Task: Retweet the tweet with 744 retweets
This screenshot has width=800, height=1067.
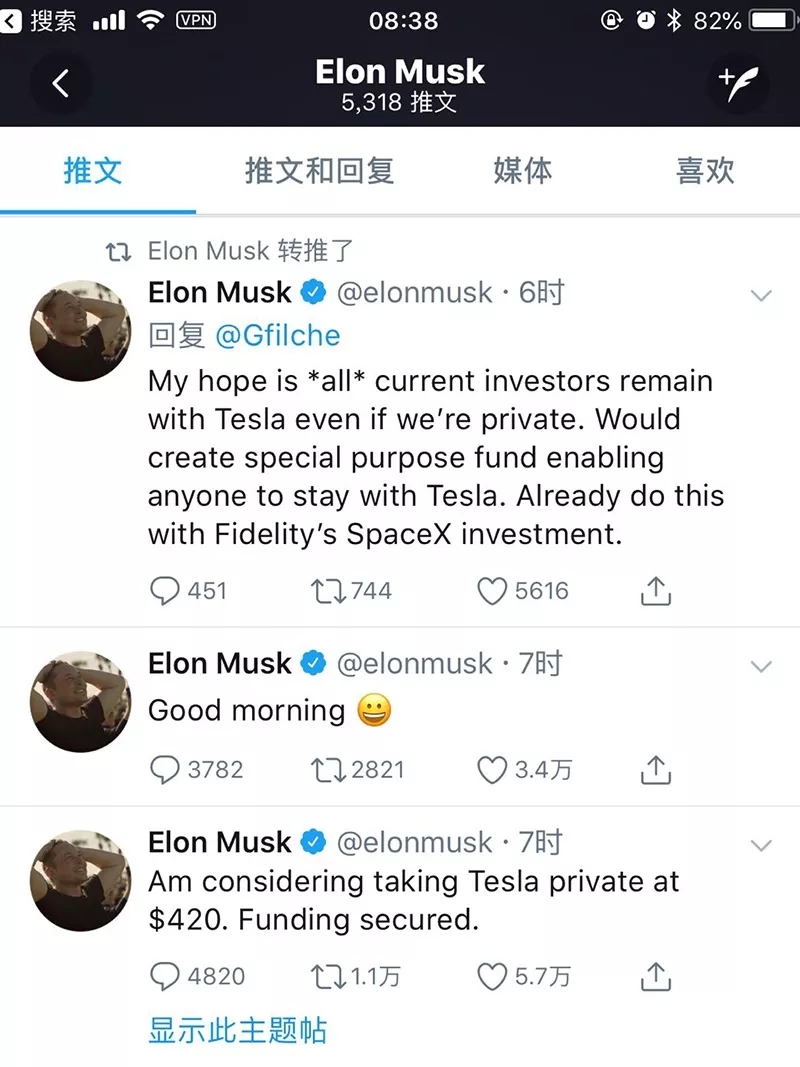Action: [x=325, y=591]
